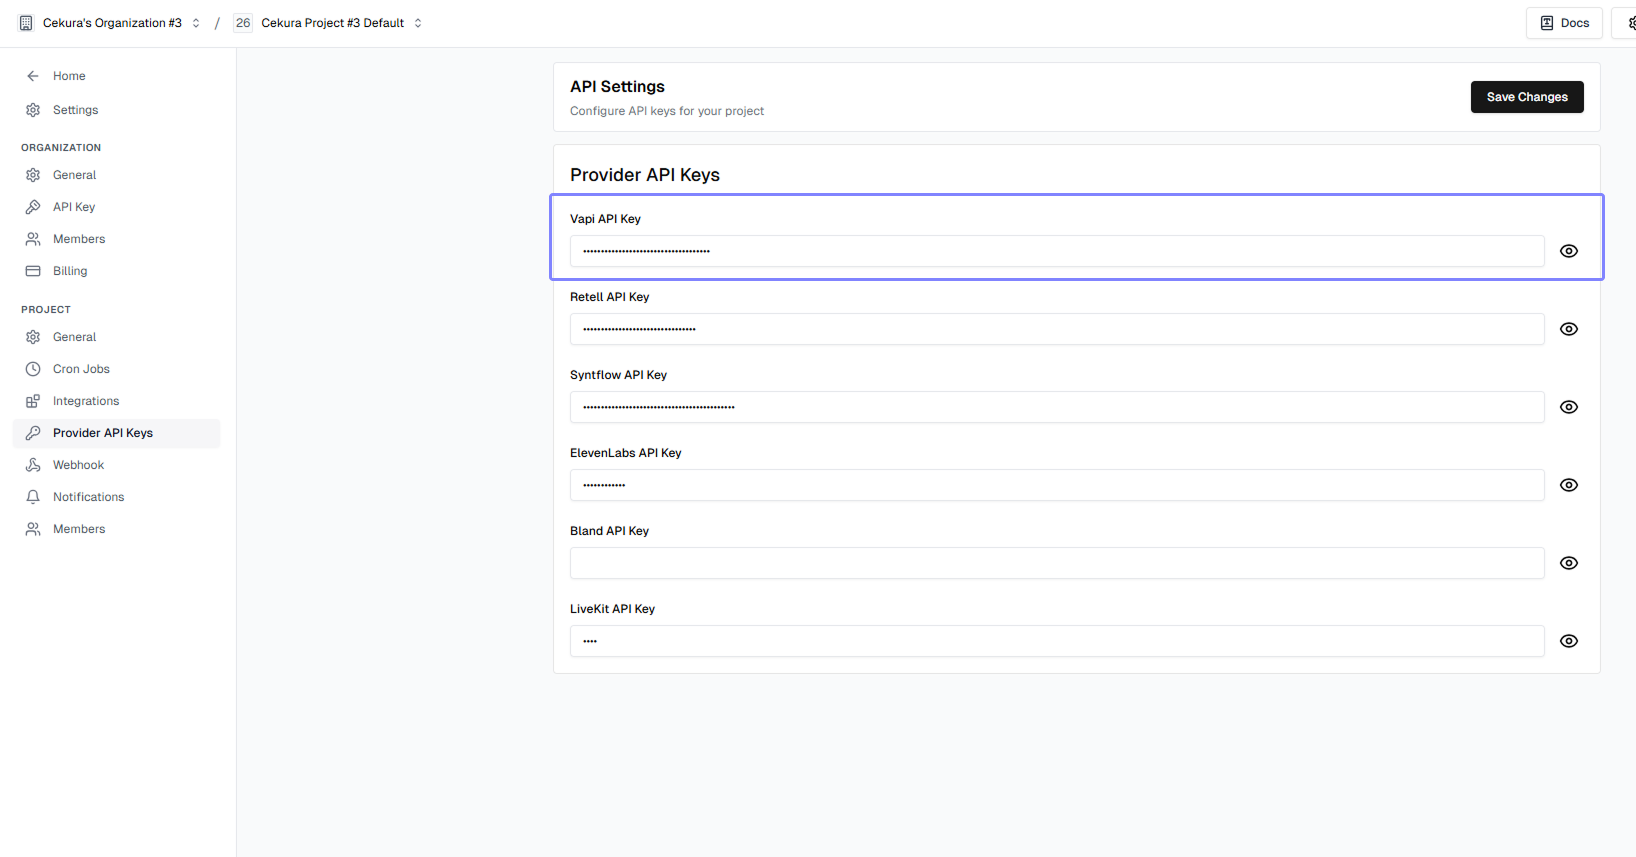Click the Cron Jobs clock icon
The width and height of the screenshot is (1636, 857).
33,369
